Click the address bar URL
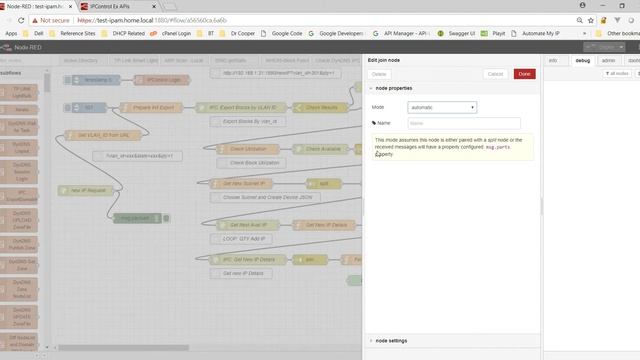Image resolution: width=640 pixels, height=360 pixels. [152, 20]
